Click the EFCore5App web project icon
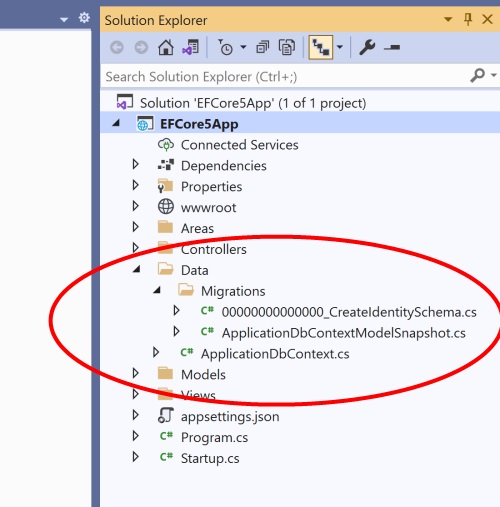The image size is (500, 507). click(x=145, y=124)
